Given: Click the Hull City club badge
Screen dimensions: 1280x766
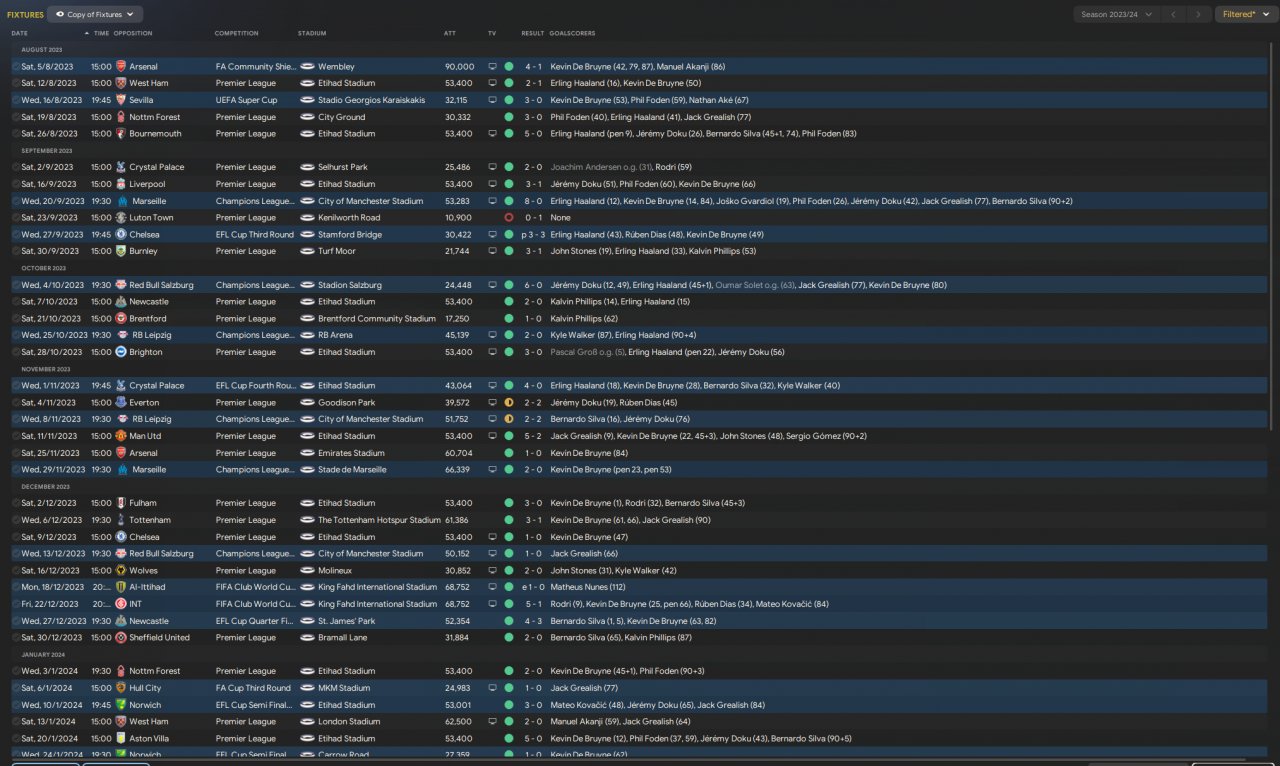Looking at the screenshot, I should (121, 688).
